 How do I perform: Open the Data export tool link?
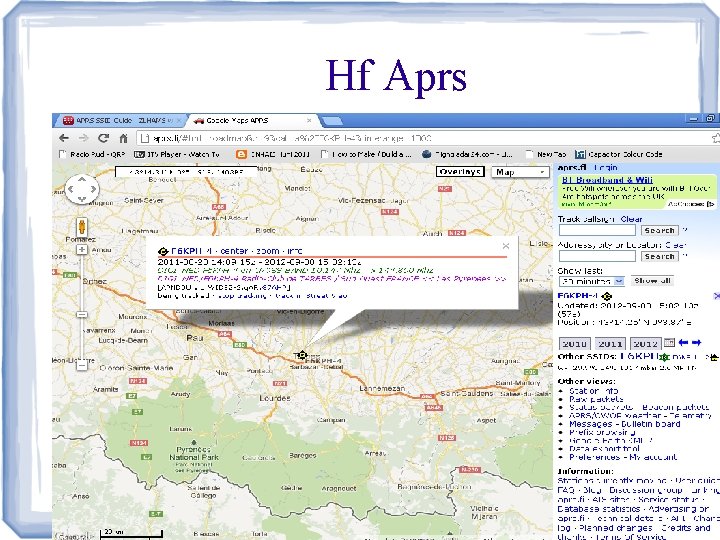pyautogui.click(x=604, y=449)
